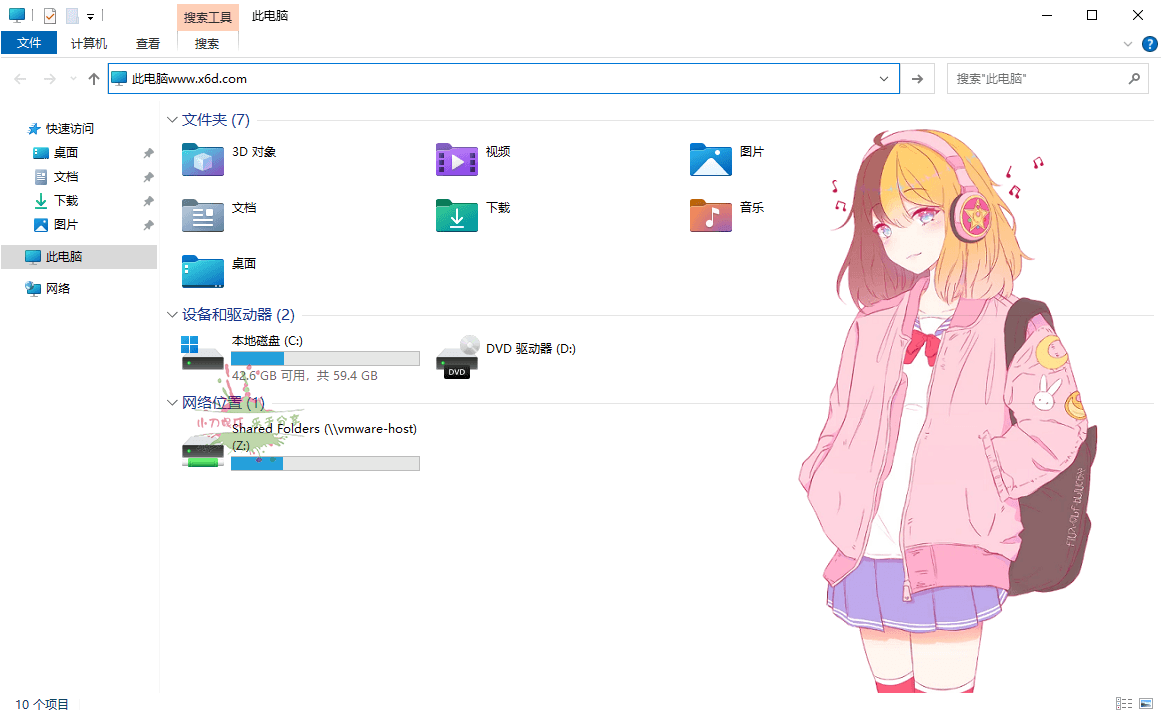Open the 音乐 folder icon

pos(711,215)
